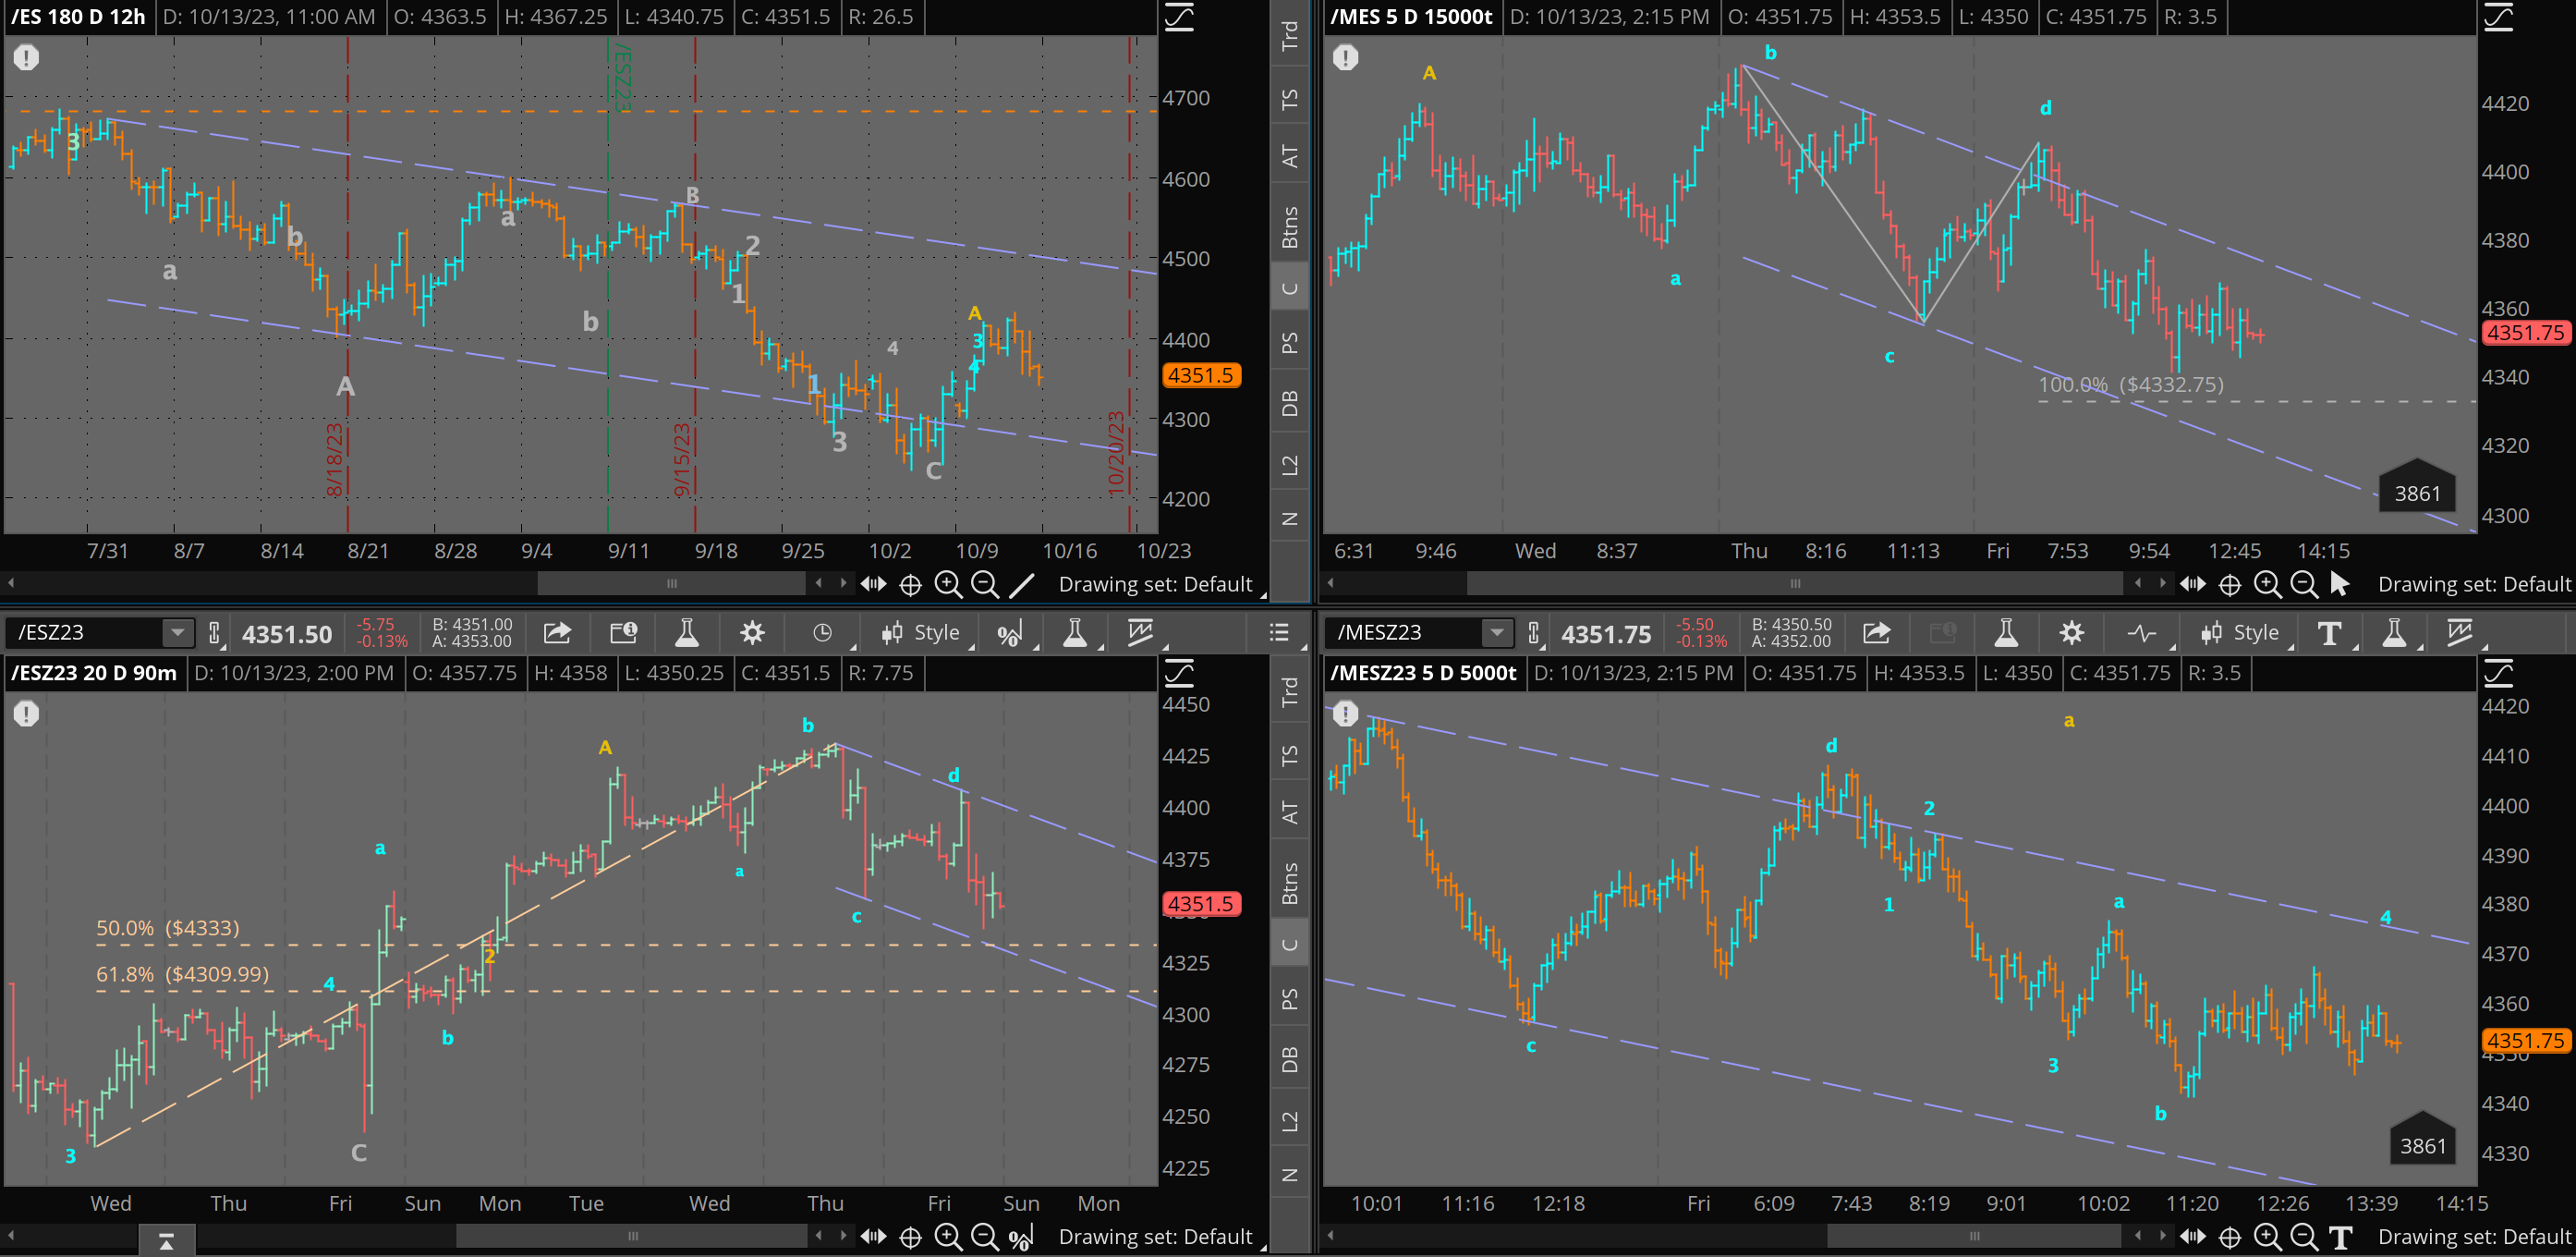
Task: Zoom out on the /MES 5 D 15000t chart
Action: tap(2304, 585)
